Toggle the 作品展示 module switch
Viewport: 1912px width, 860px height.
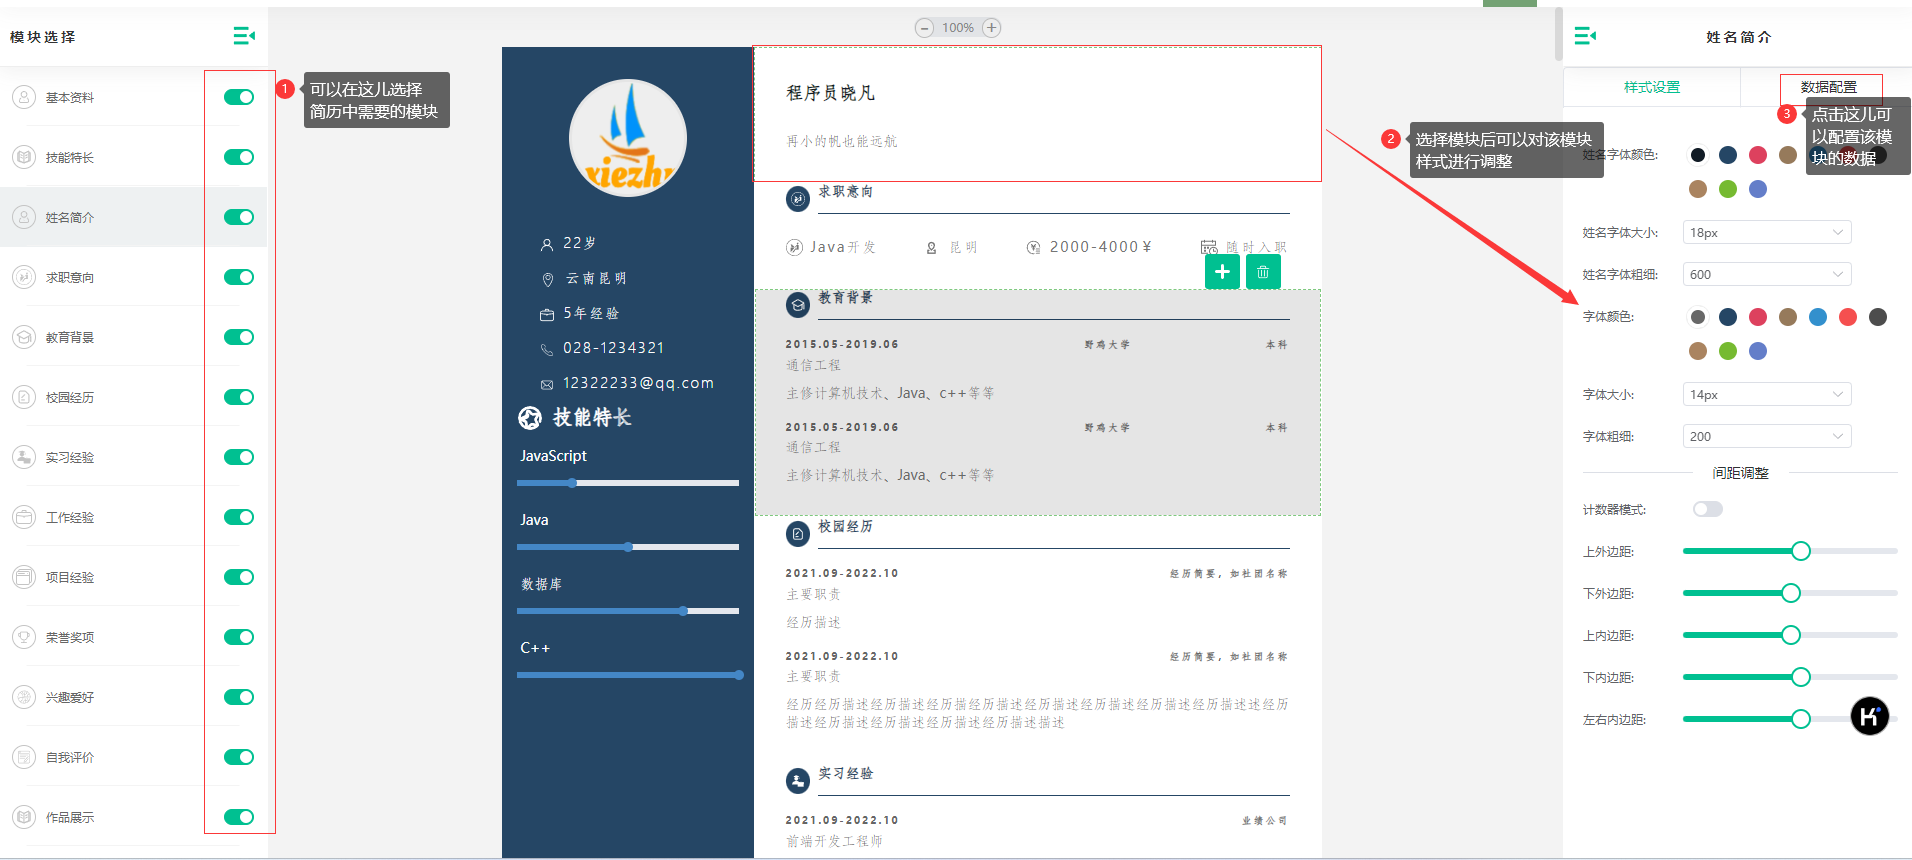[239, 817]
